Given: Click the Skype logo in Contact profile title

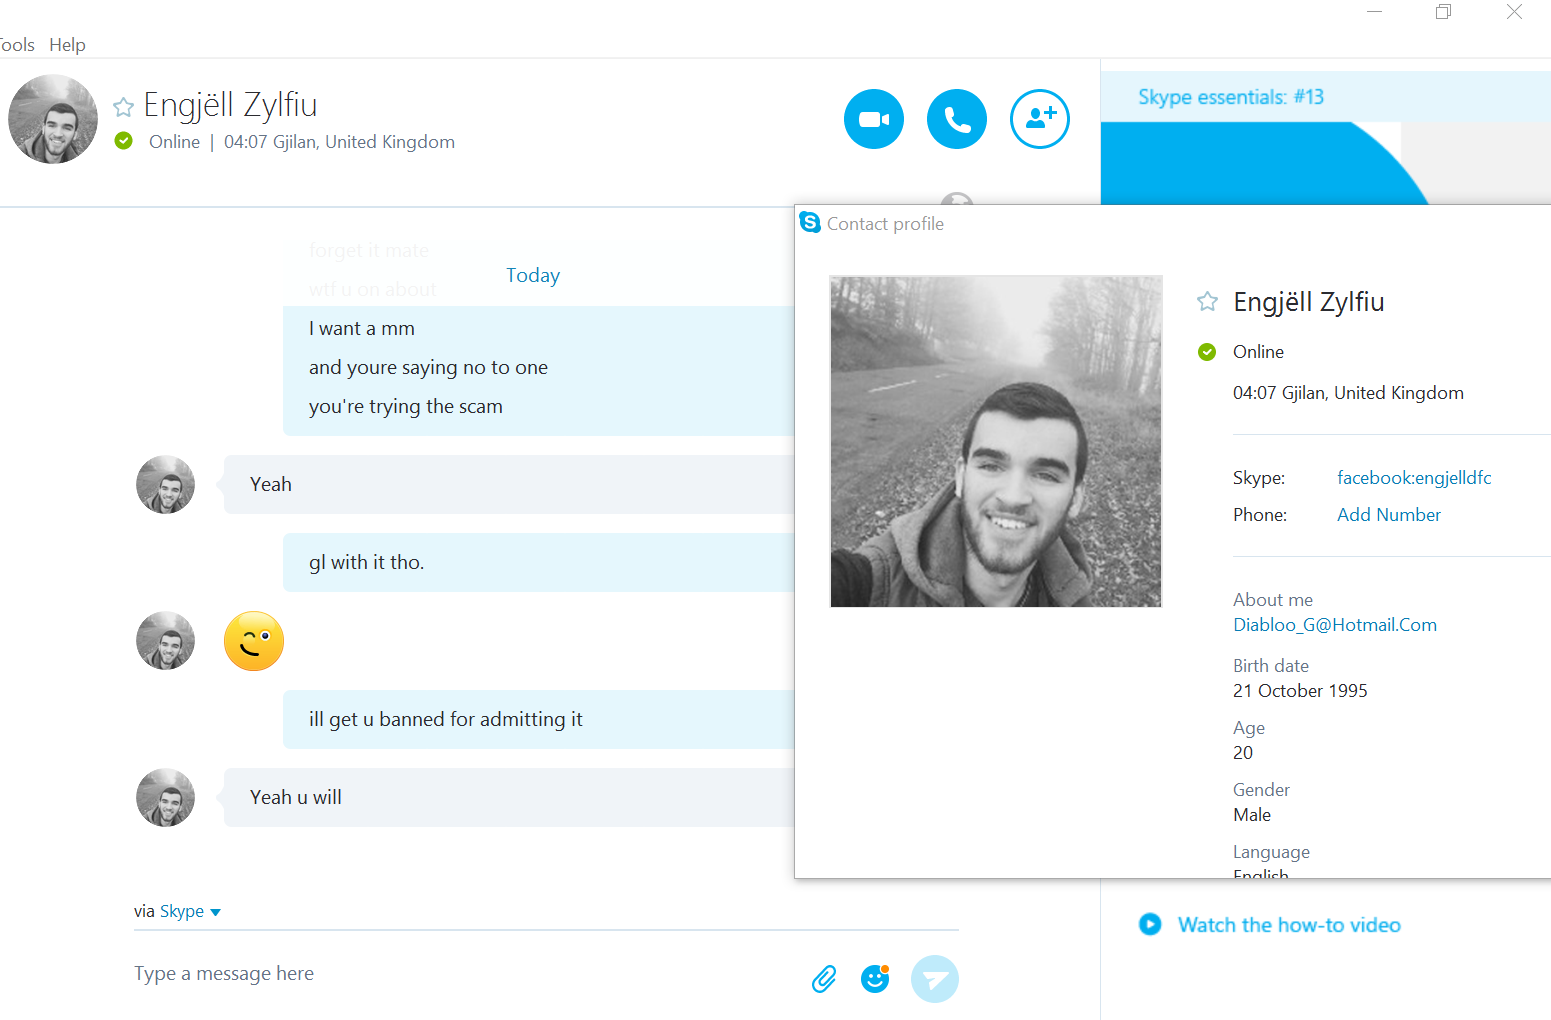Looking at the screenshot, I should [x=810, y=222].
